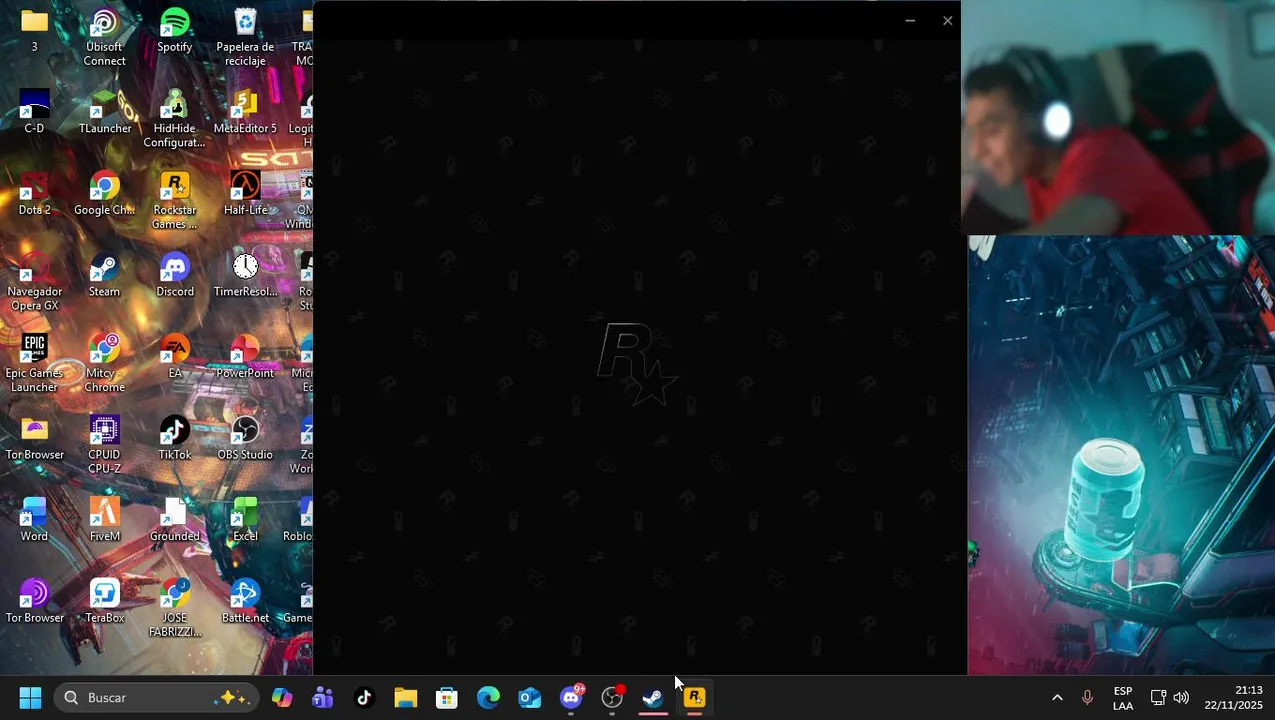Select the FiveM desktop shortcut
The image size is (1275, 720).
point(104,520)
